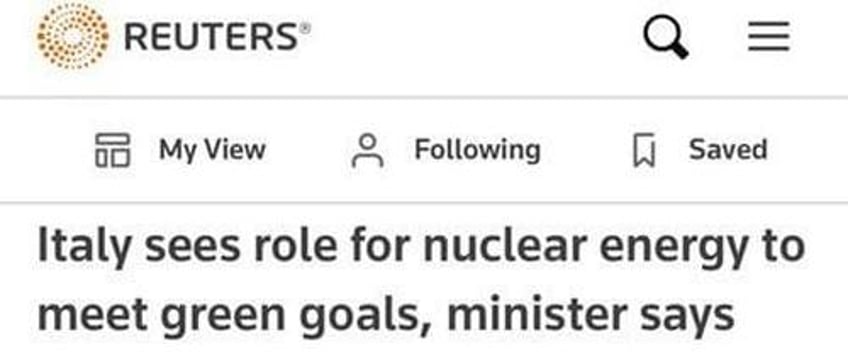Switch to the My View tab label

point(212,150)
